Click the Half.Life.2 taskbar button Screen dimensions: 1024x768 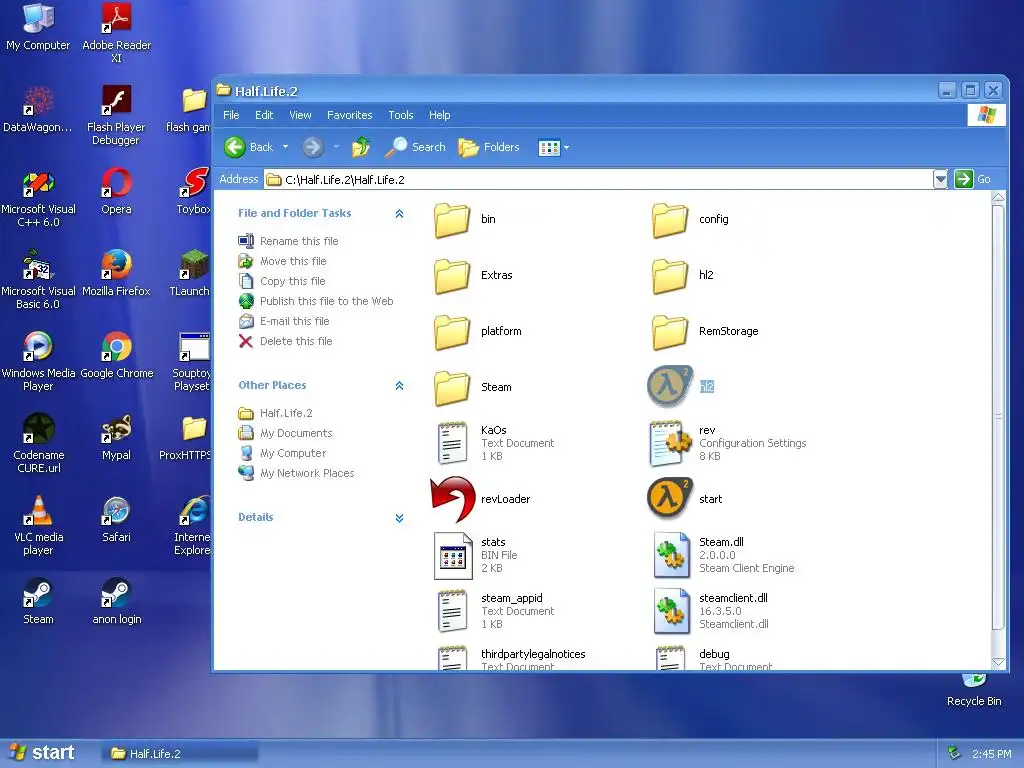click(180, 754)
